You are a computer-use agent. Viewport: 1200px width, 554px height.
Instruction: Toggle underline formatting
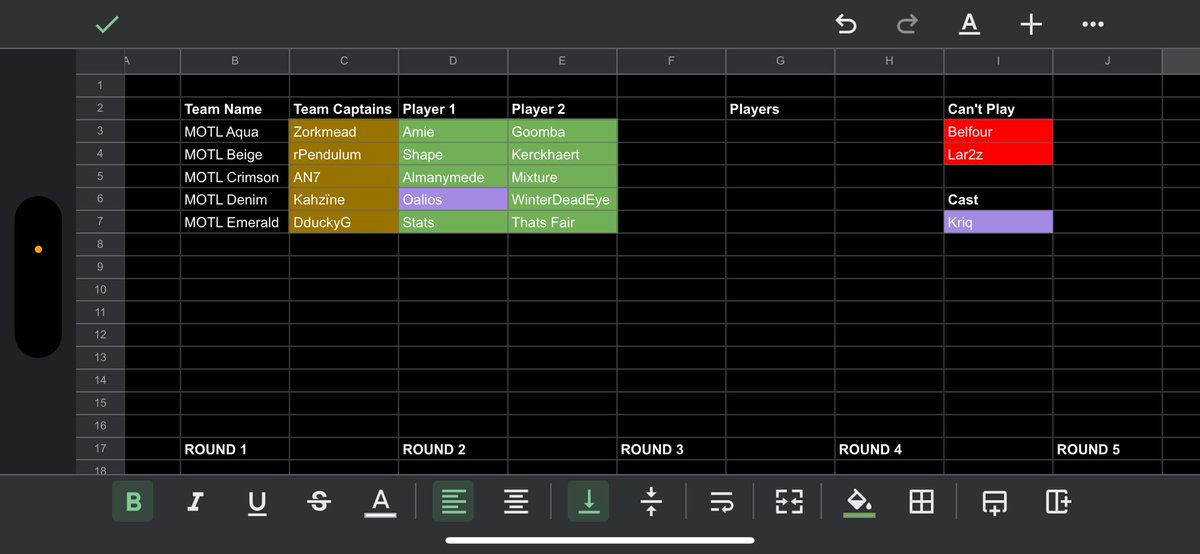pos(257,503)
